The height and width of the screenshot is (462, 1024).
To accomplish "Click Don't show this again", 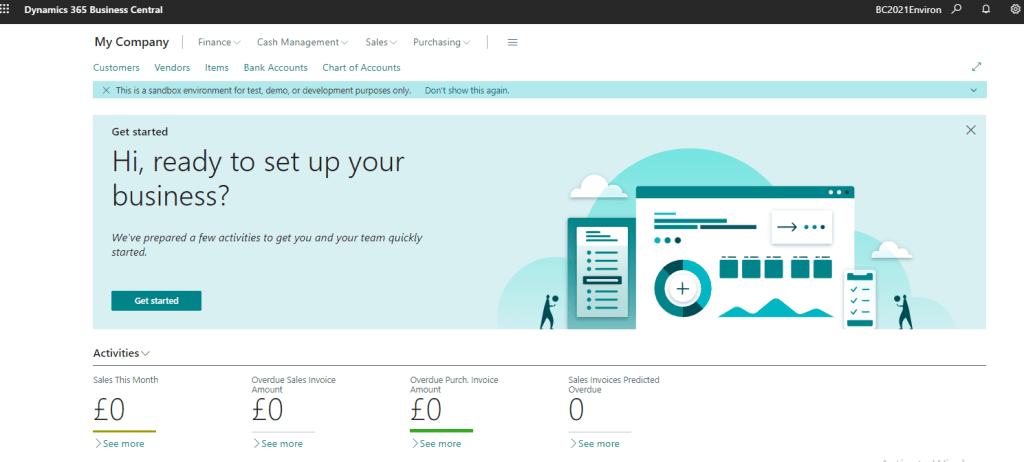I will click(x=467, y=90).
